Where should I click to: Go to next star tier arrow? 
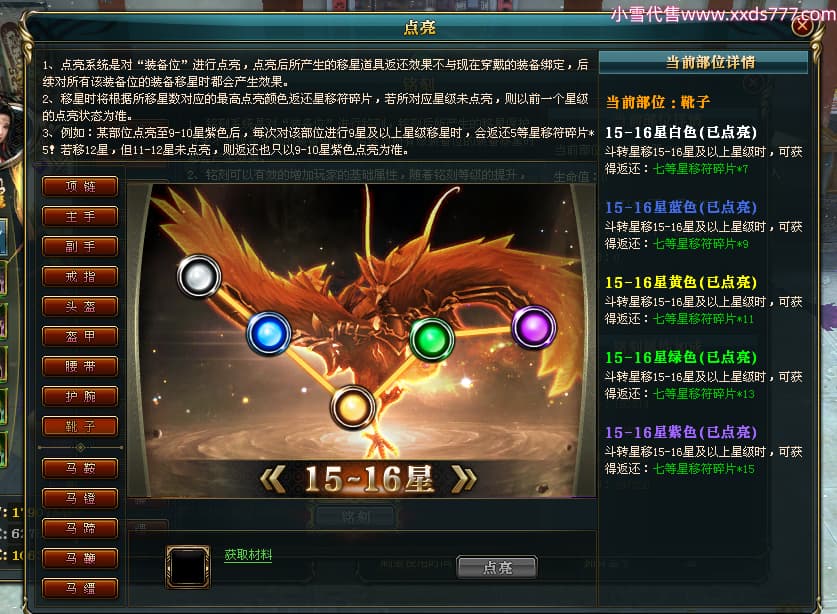click(463, 478)
